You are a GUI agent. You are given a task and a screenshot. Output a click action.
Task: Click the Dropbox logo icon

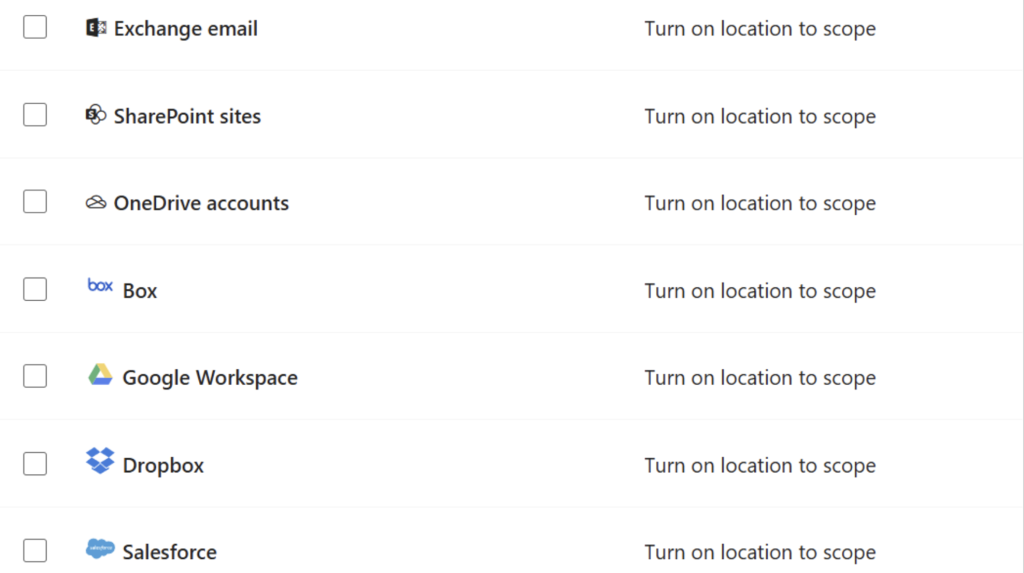point(100,461)
